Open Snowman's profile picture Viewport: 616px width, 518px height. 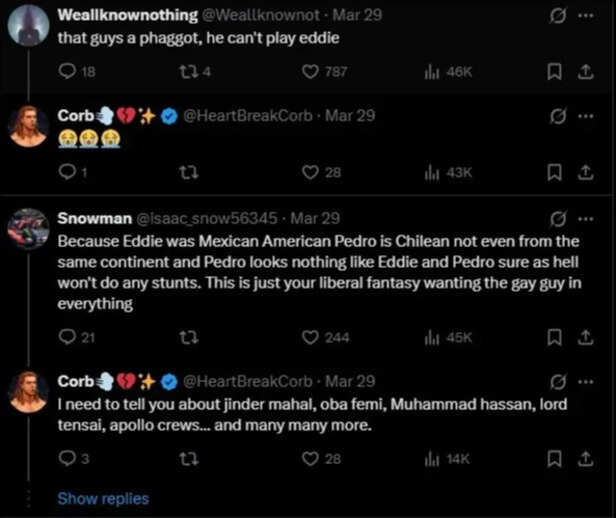28,229
